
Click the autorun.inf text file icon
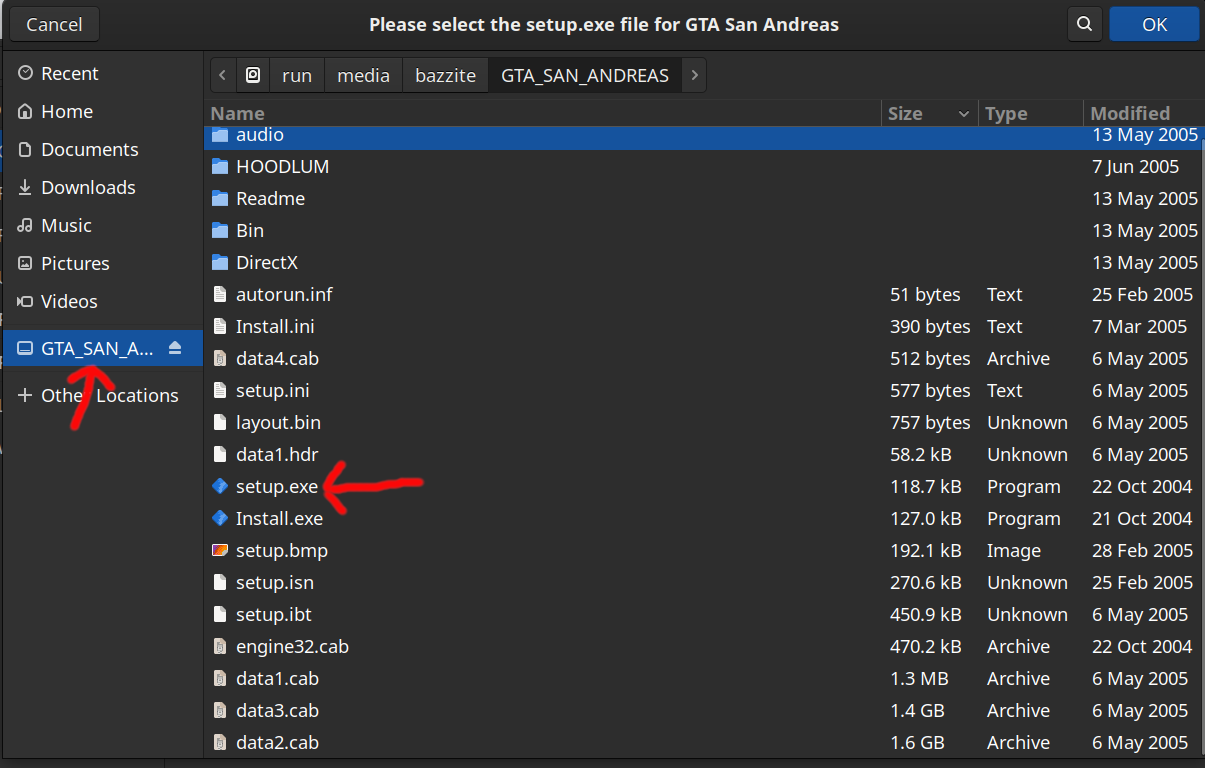[x=220, y=294]
